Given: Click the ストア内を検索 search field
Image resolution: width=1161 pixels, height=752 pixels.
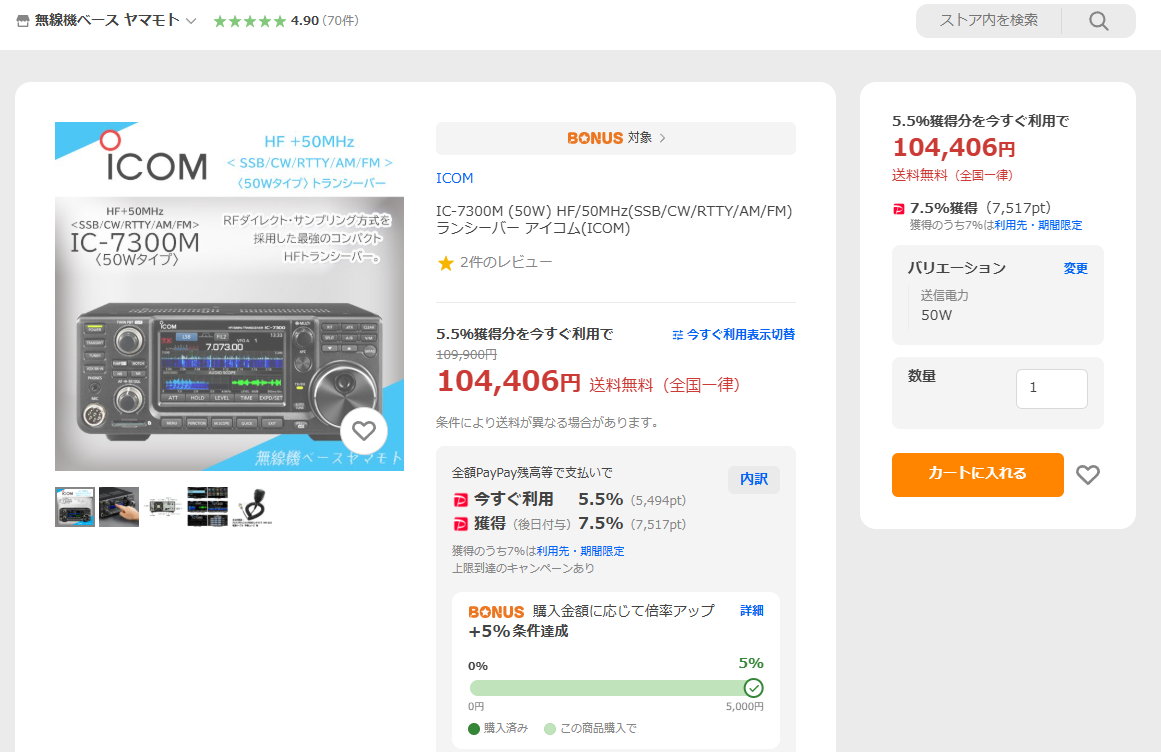Looking at the screenshot, I should click(x=988, y=21).
